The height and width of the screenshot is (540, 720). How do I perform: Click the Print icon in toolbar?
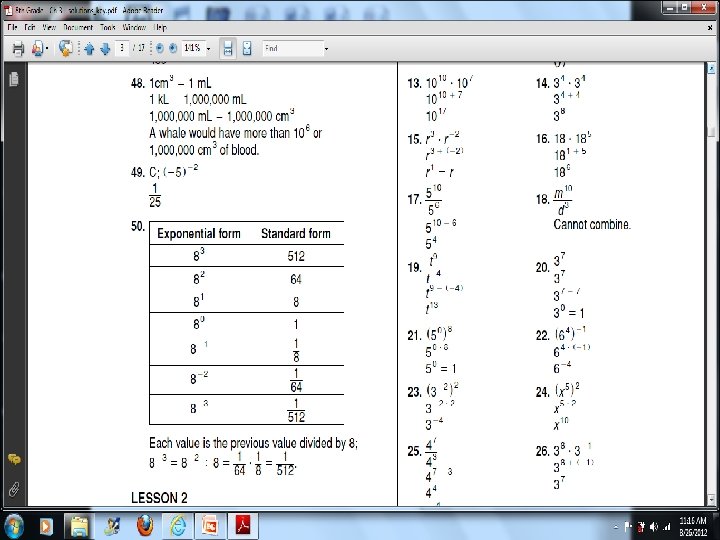pos(18,48)
